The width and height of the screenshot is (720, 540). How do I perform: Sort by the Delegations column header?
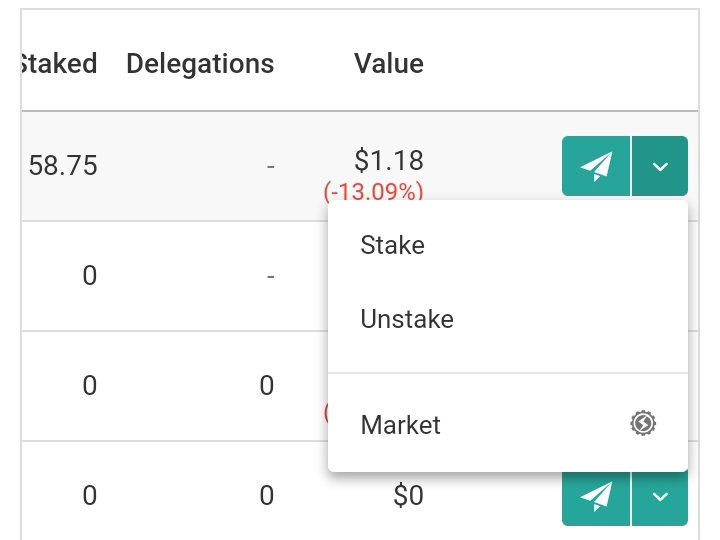(x=200, y=63)
